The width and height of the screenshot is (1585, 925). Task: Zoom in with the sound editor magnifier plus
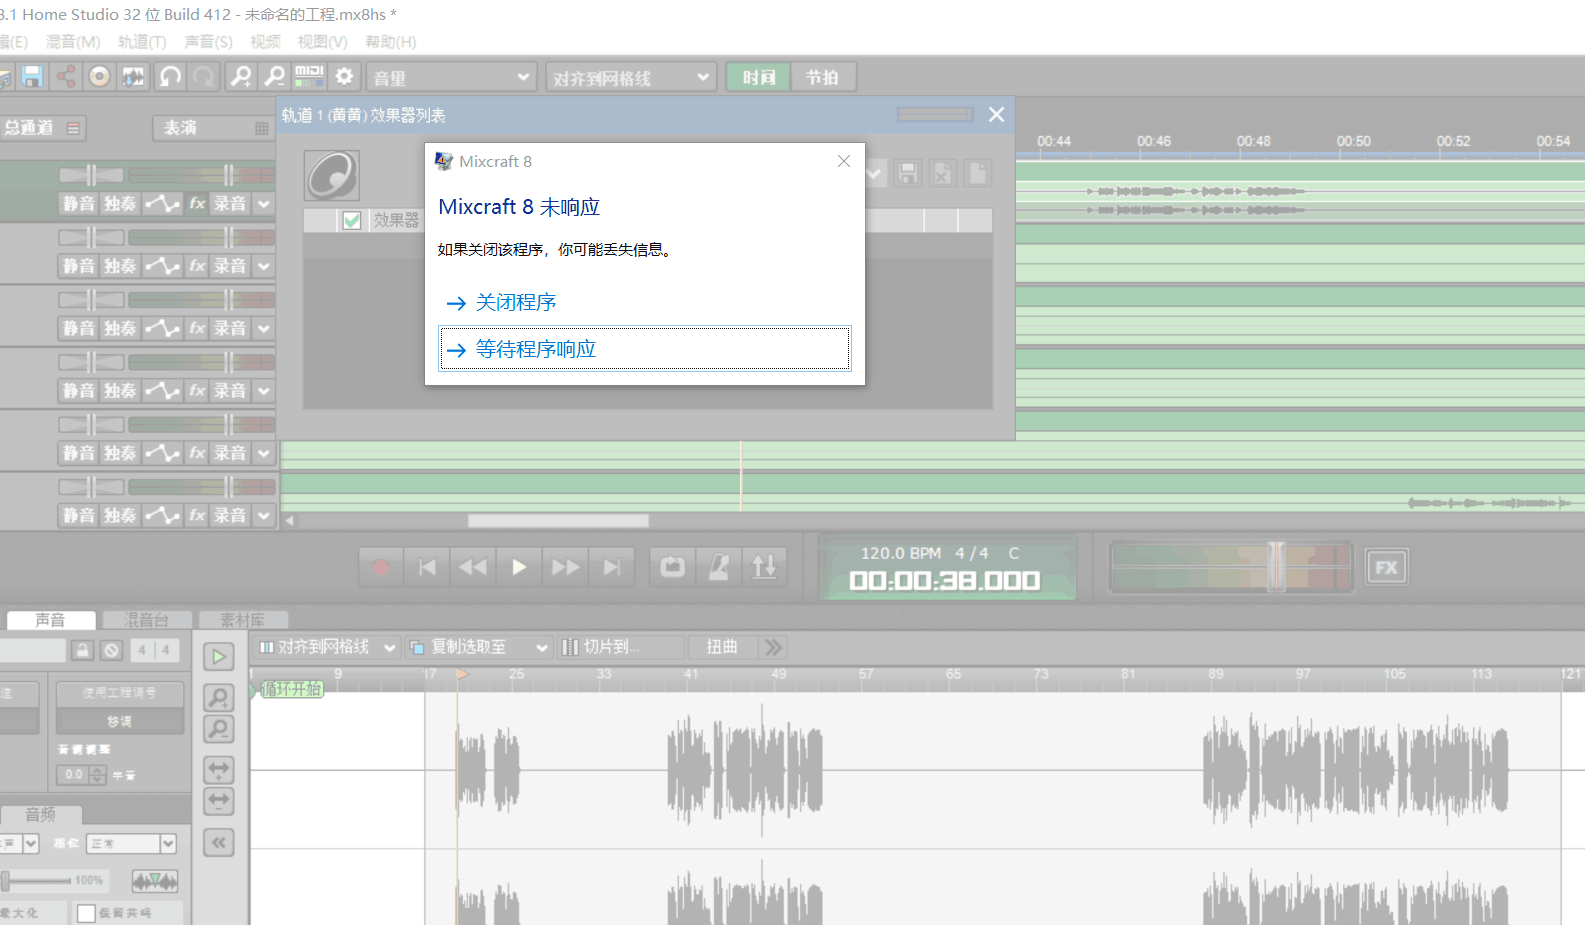pos(218,697)
